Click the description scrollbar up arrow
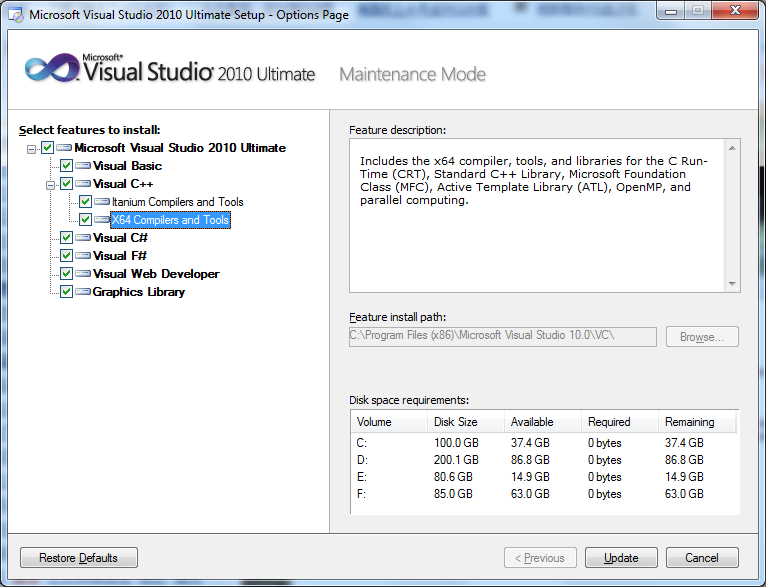This screenshot has height=587, width=766. [x=732, y=148]
